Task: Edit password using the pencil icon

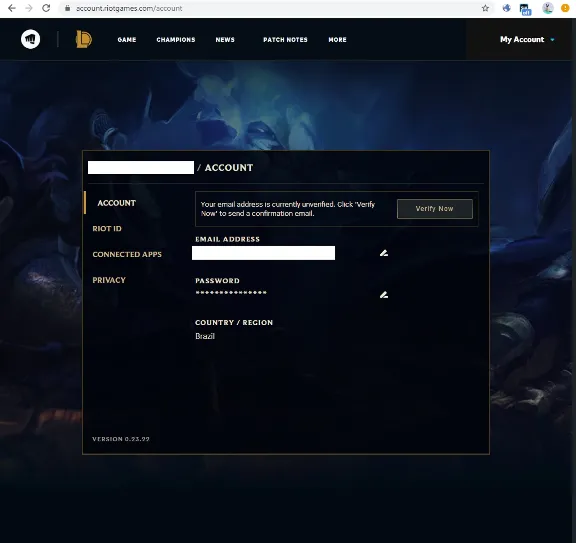Action: [384, 295]
